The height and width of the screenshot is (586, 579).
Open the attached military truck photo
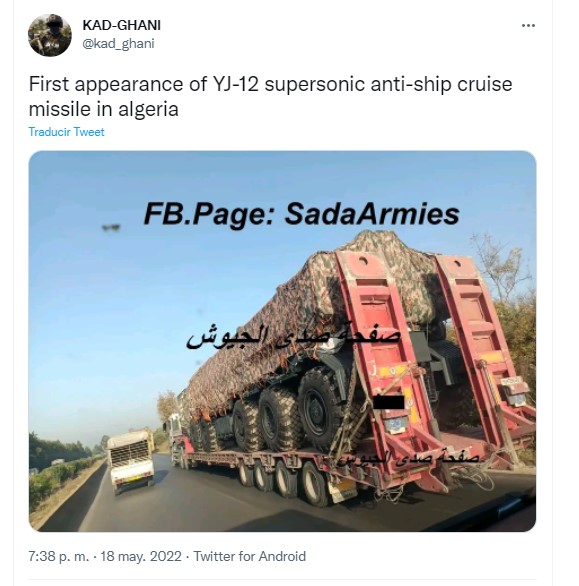click(x=282, y=341)
